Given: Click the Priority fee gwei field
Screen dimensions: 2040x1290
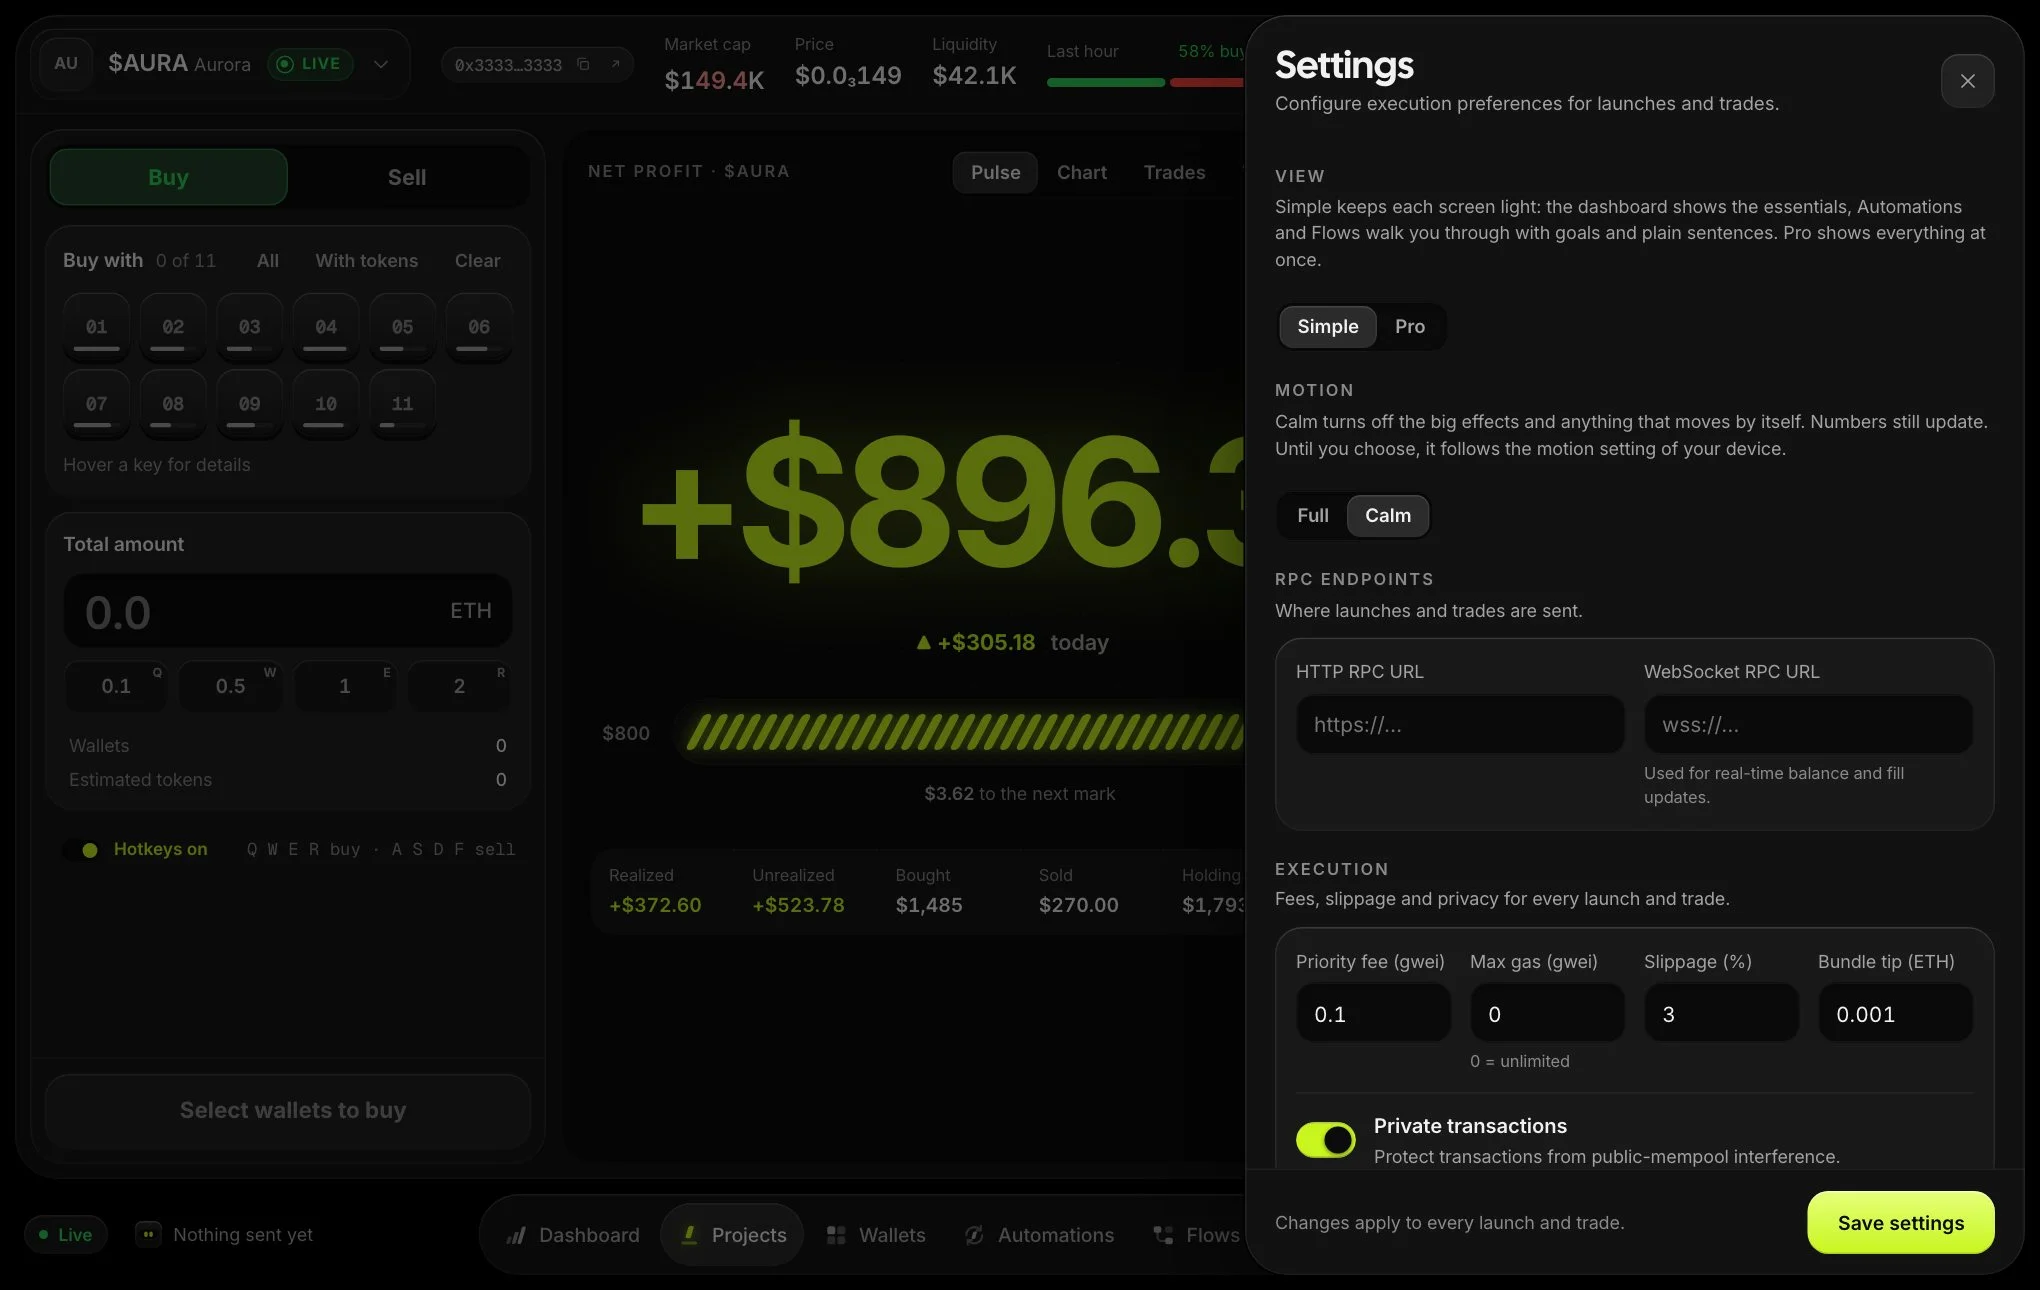Looking at the screenshot, I should (1373, 1013).
